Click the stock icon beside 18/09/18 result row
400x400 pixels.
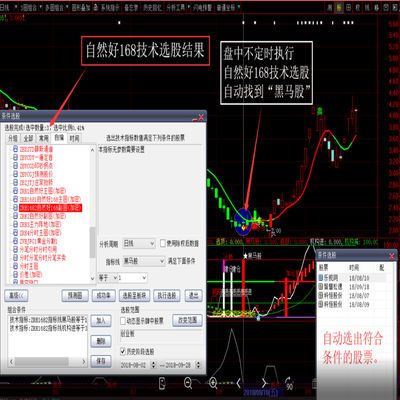pyautogui.click(x=321, y=286)
